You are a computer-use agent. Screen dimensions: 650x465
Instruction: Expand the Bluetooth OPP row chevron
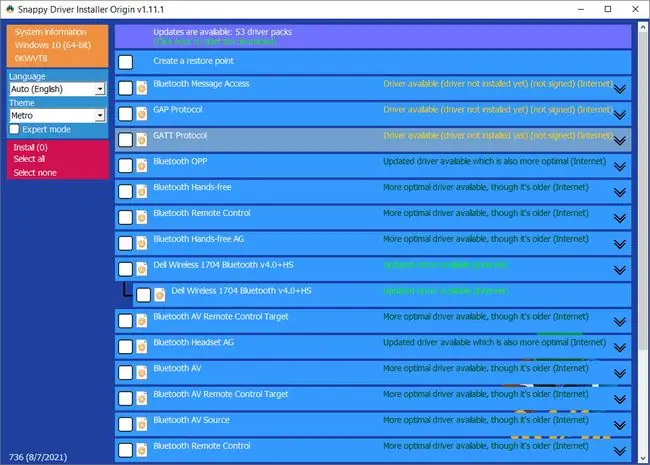coord(620,167)
